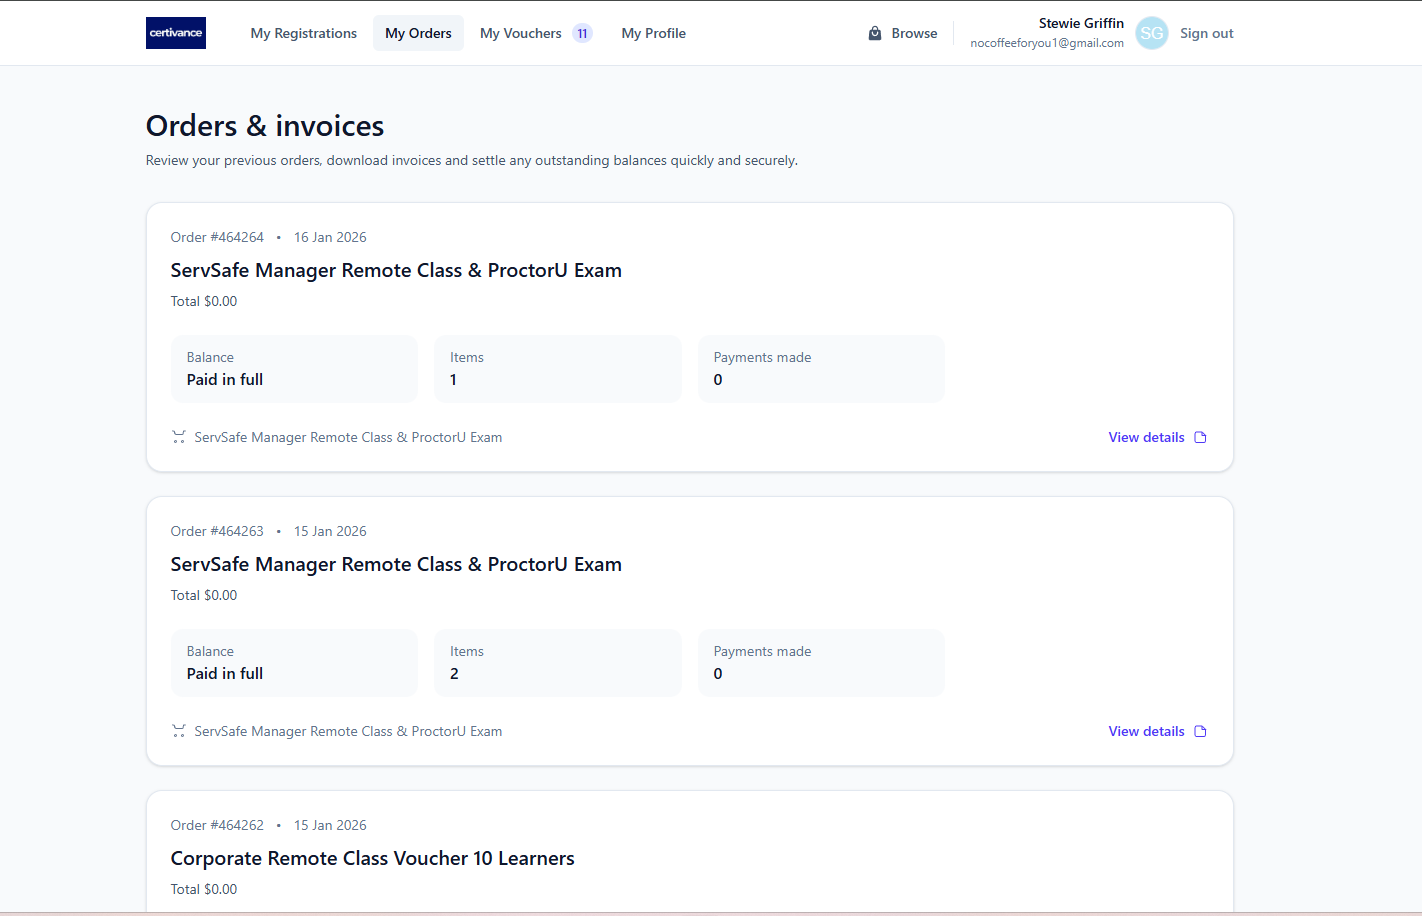This screenshot has height=916, width=1422.
Task: Select the My Orders tab
Action: point(418,33)
